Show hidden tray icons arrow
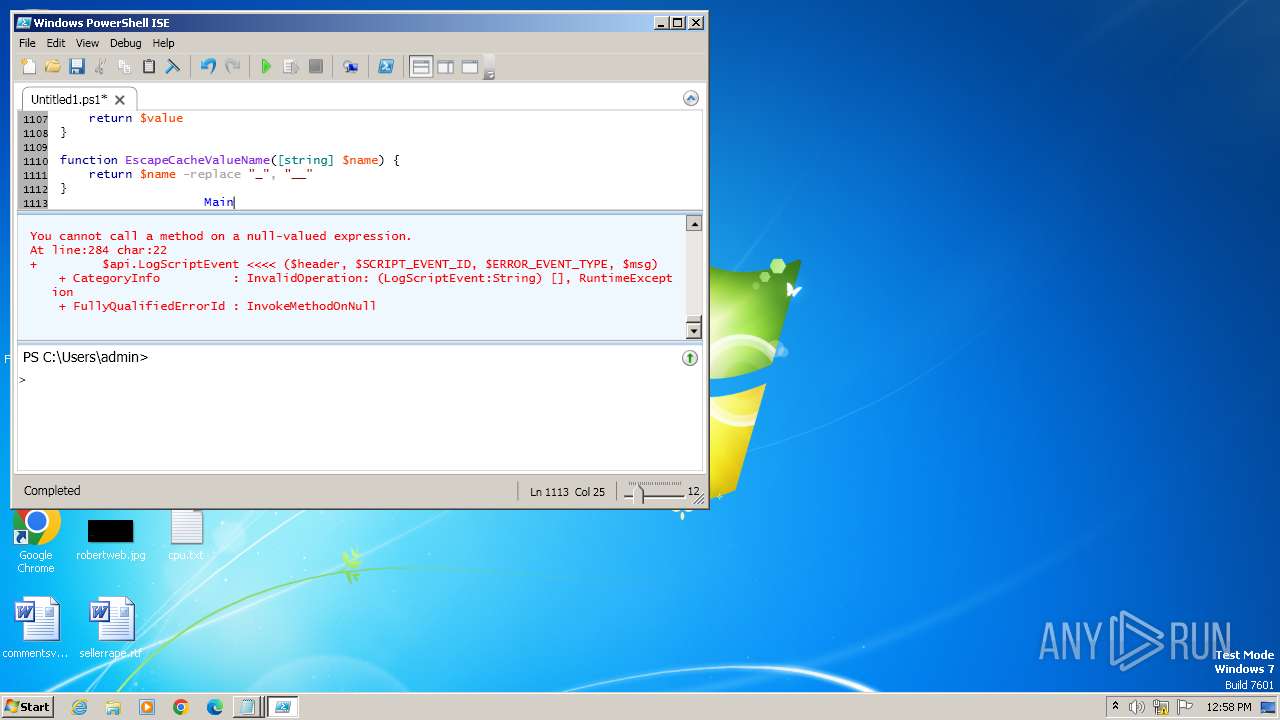The image size is (1280, 720). 1115,707
